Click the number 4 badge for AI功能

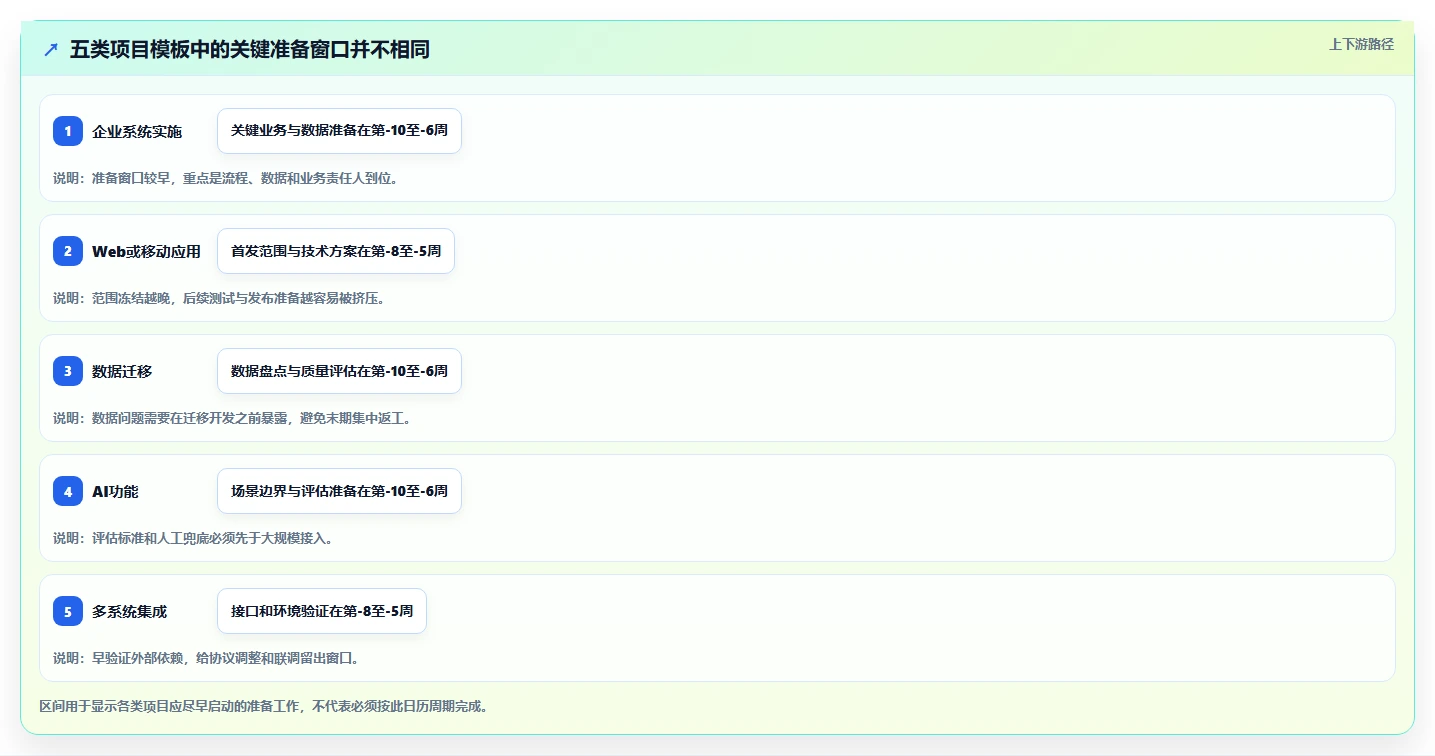coord(68,491)
